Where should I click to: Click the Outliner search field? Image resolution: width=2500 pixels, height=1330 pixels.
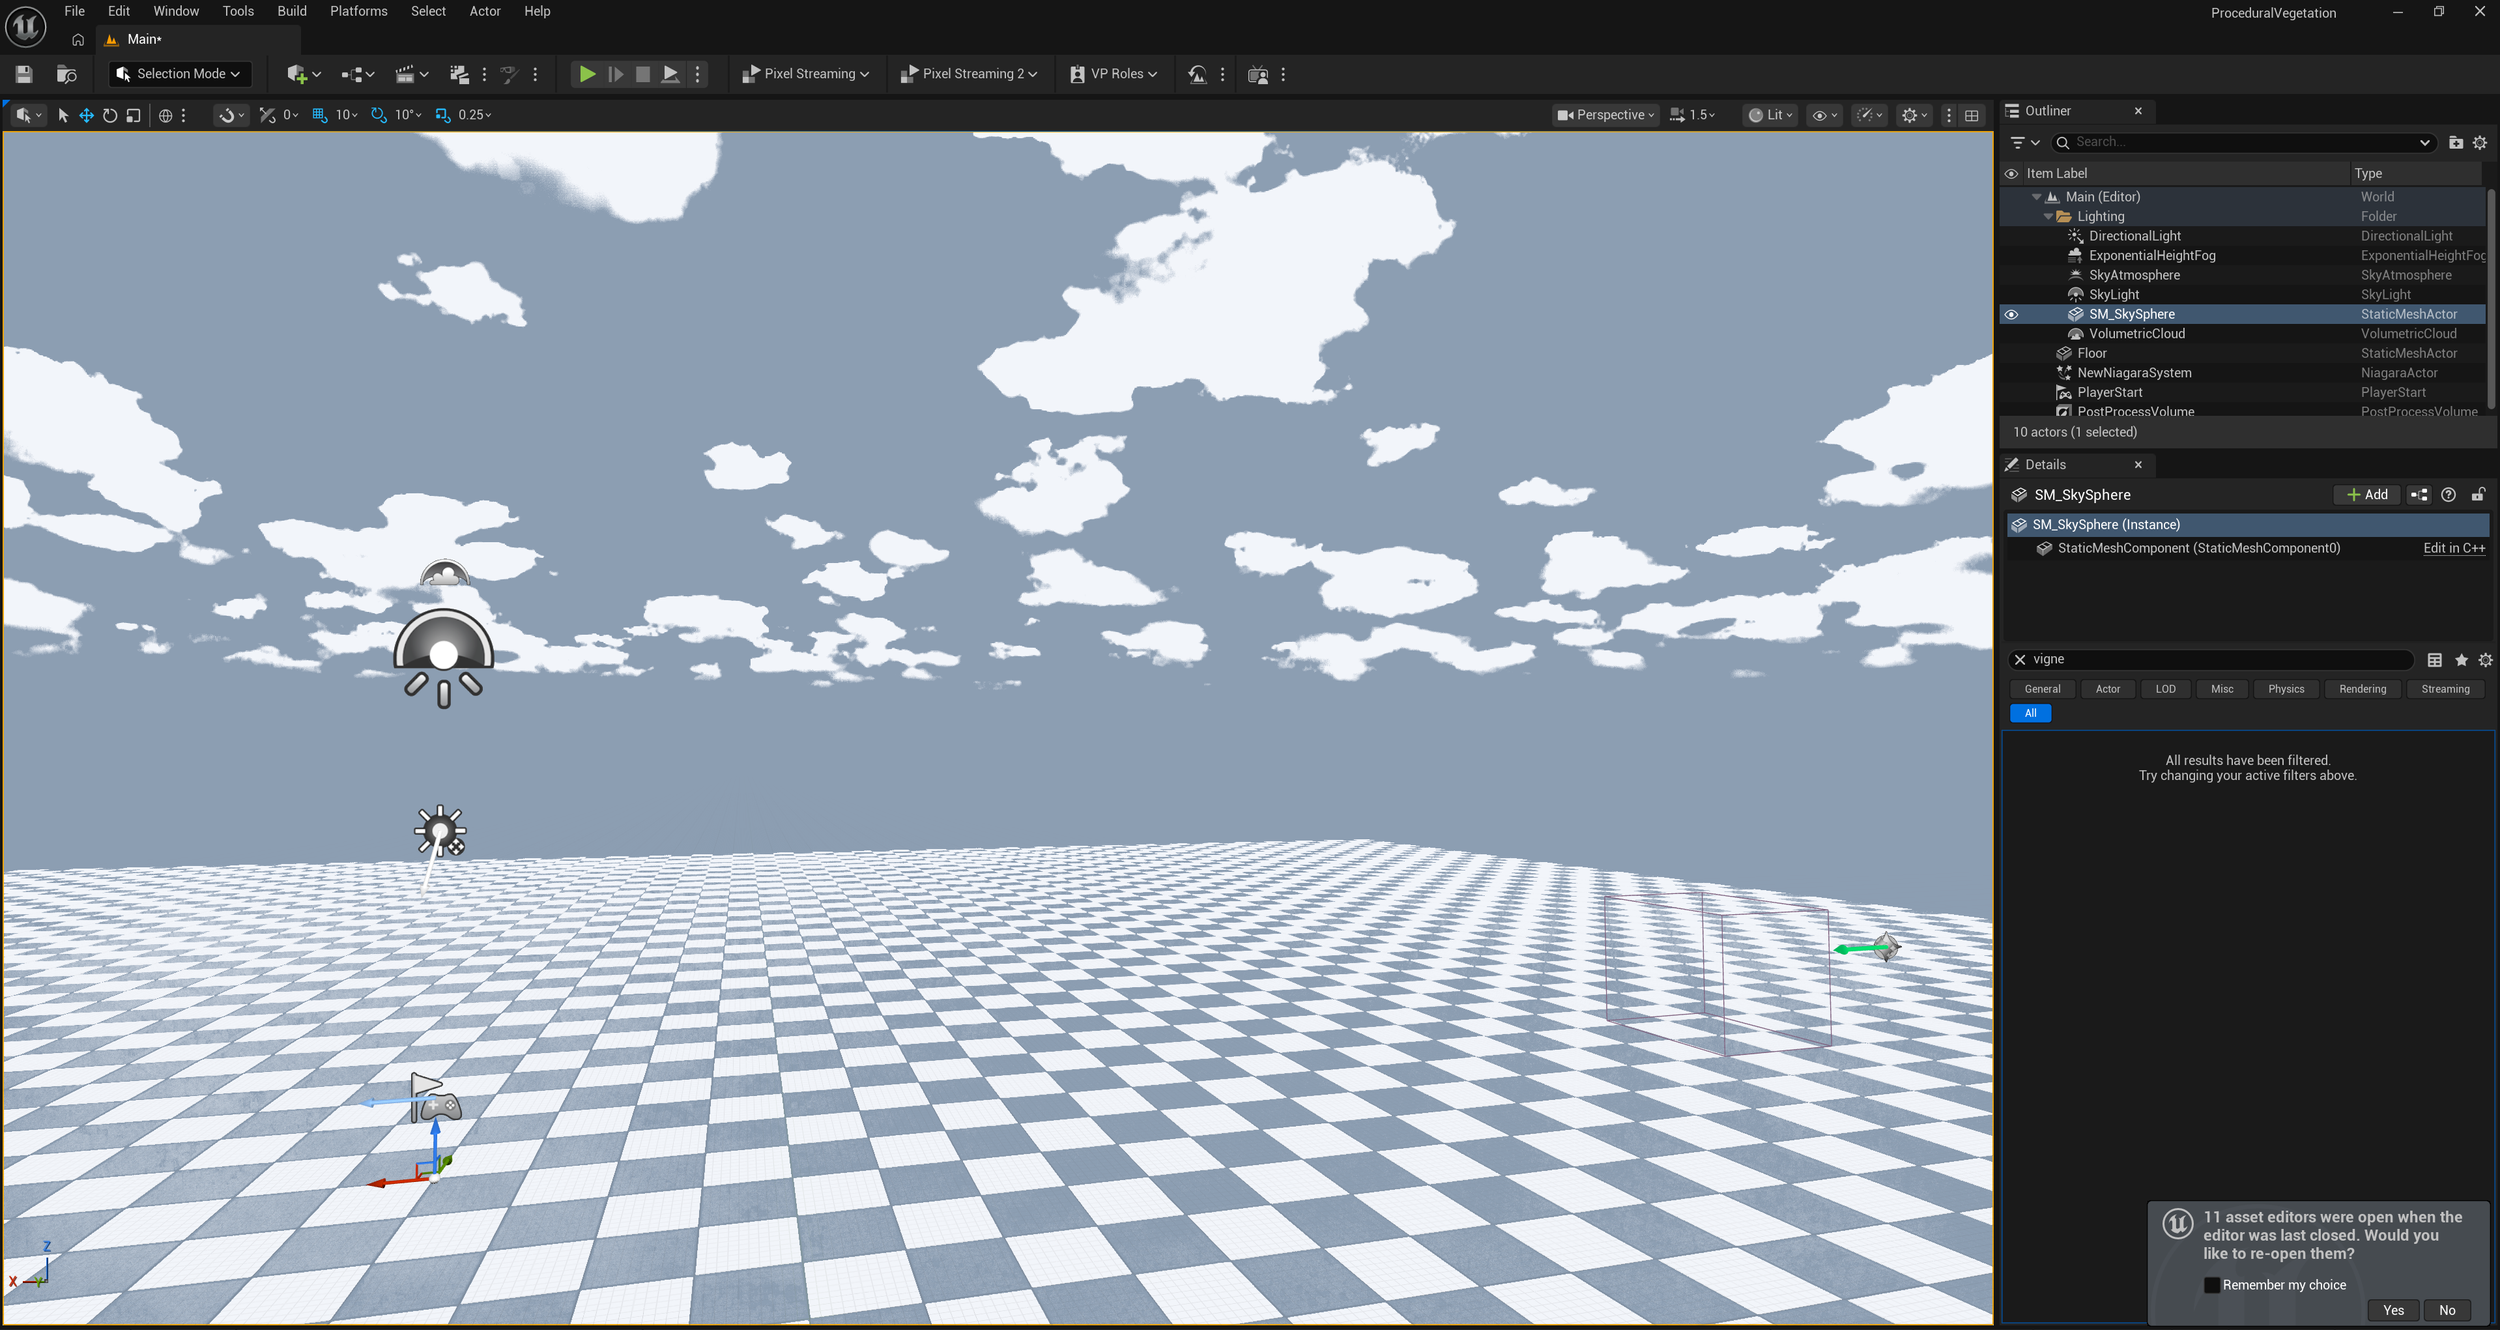click(x=2240, y=142)
